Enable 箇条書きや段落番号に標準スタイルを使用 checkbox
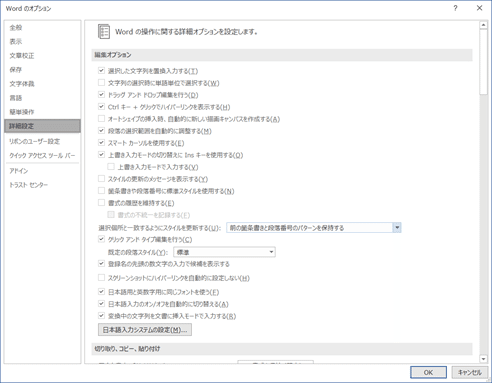492x383 pixels. [101, 191]
